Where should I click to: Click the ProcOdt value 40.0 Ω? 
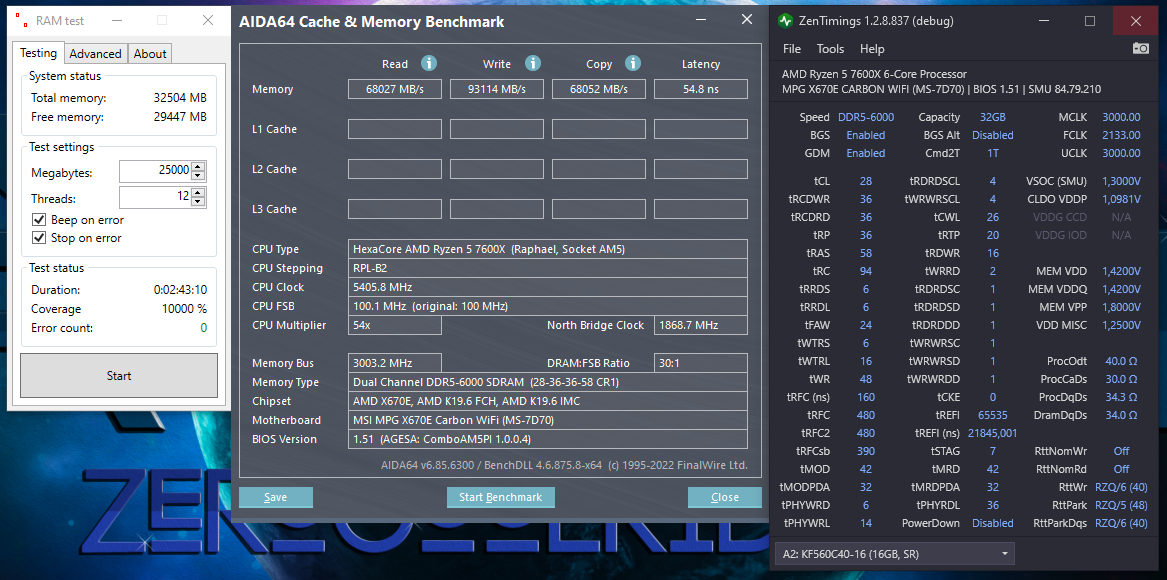pos(1121,361)
